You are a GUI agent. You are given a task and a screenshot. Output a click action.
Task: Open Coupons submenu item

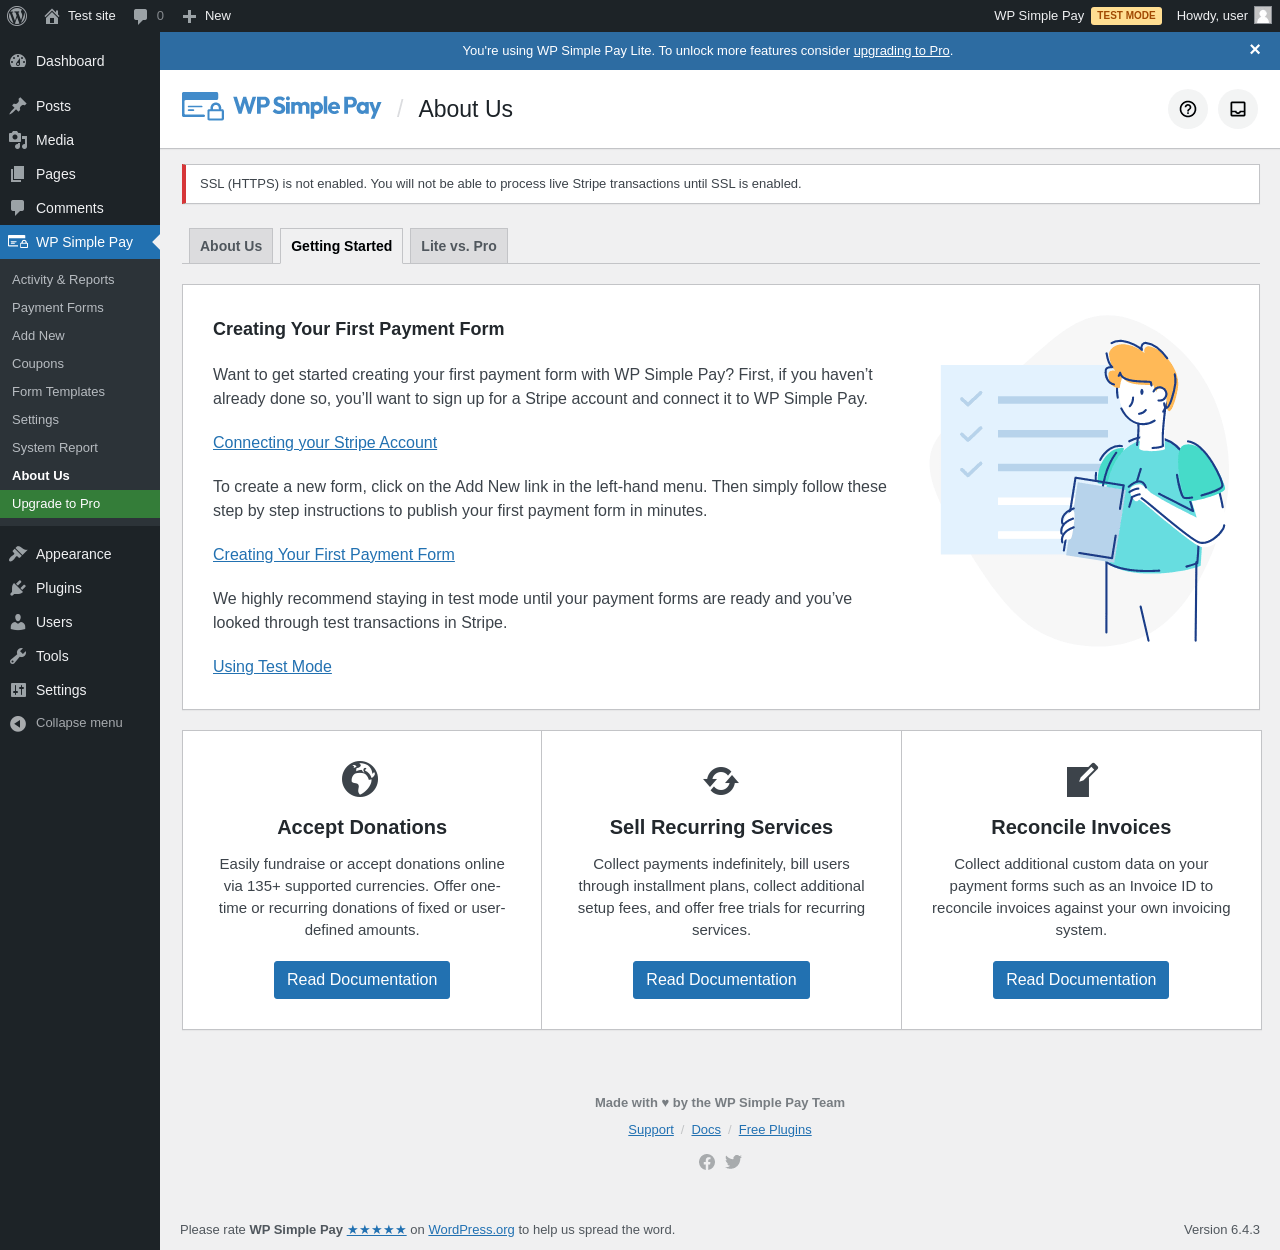click(80, 364)
